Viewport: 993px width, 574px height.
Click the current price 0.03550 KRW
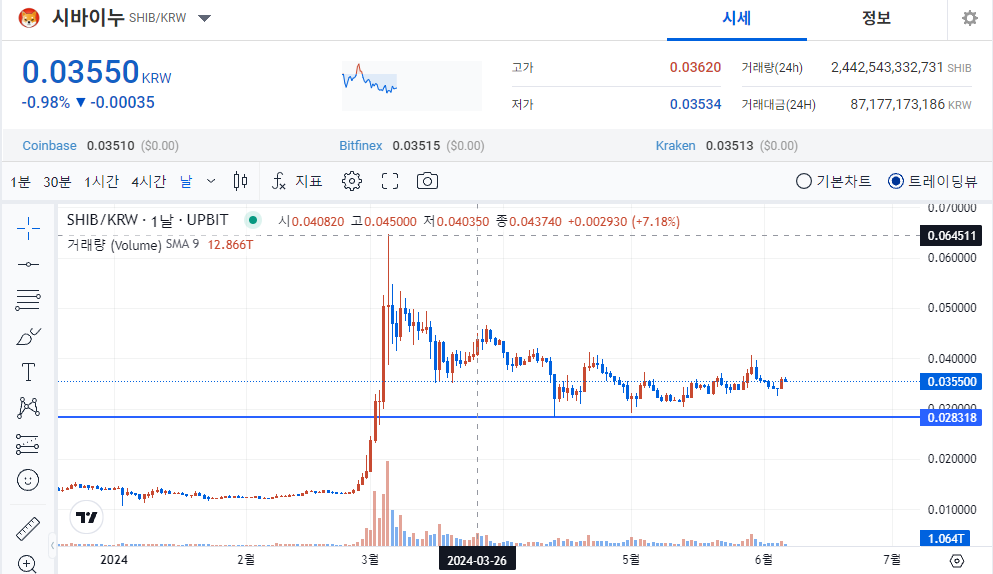(96, 72)
